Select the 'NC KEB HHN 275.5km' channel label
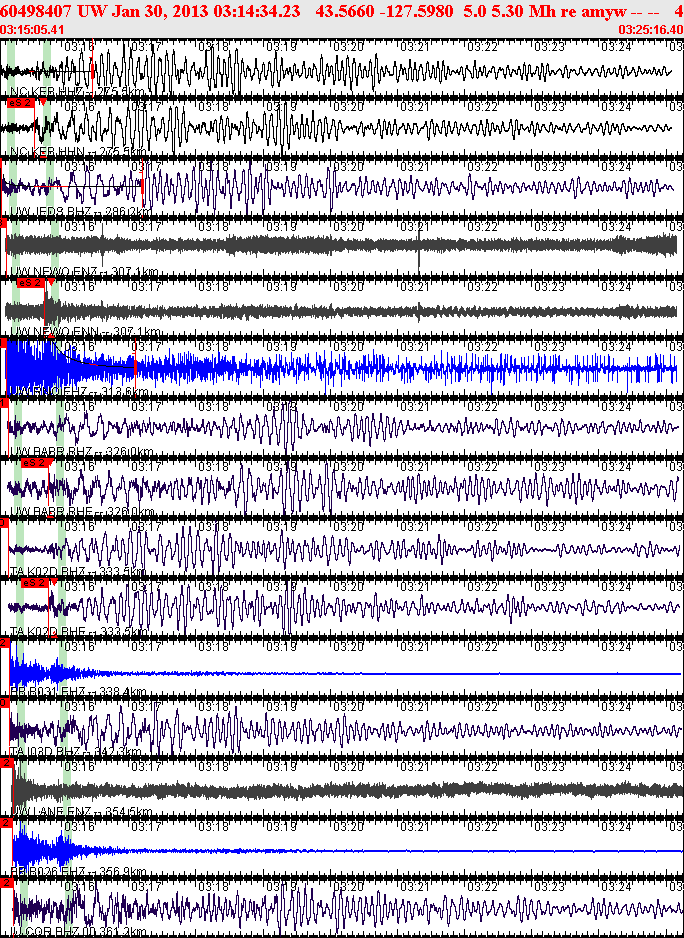 point(78,151)
